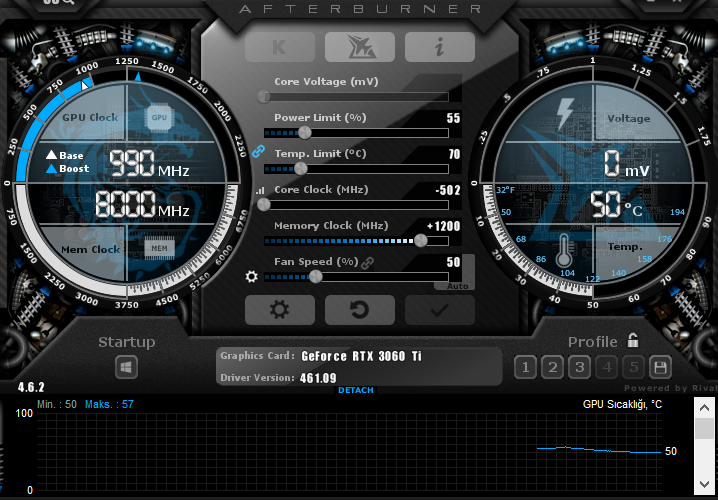Click the graph scrollbar down arrow
The height and width of the screenshot is (500, 718).
tap(704, 484)
